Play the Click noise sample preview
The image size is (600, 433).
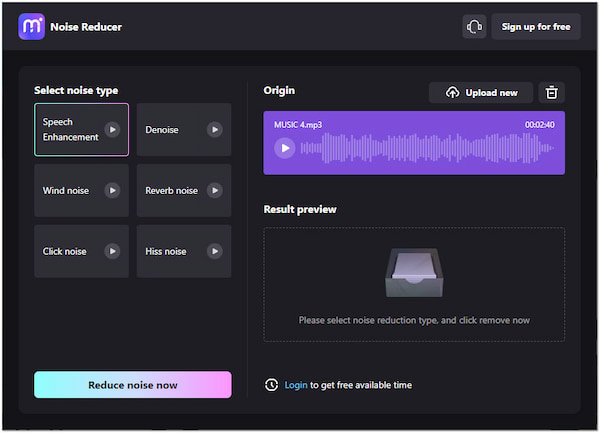click(x=112, y=251)
